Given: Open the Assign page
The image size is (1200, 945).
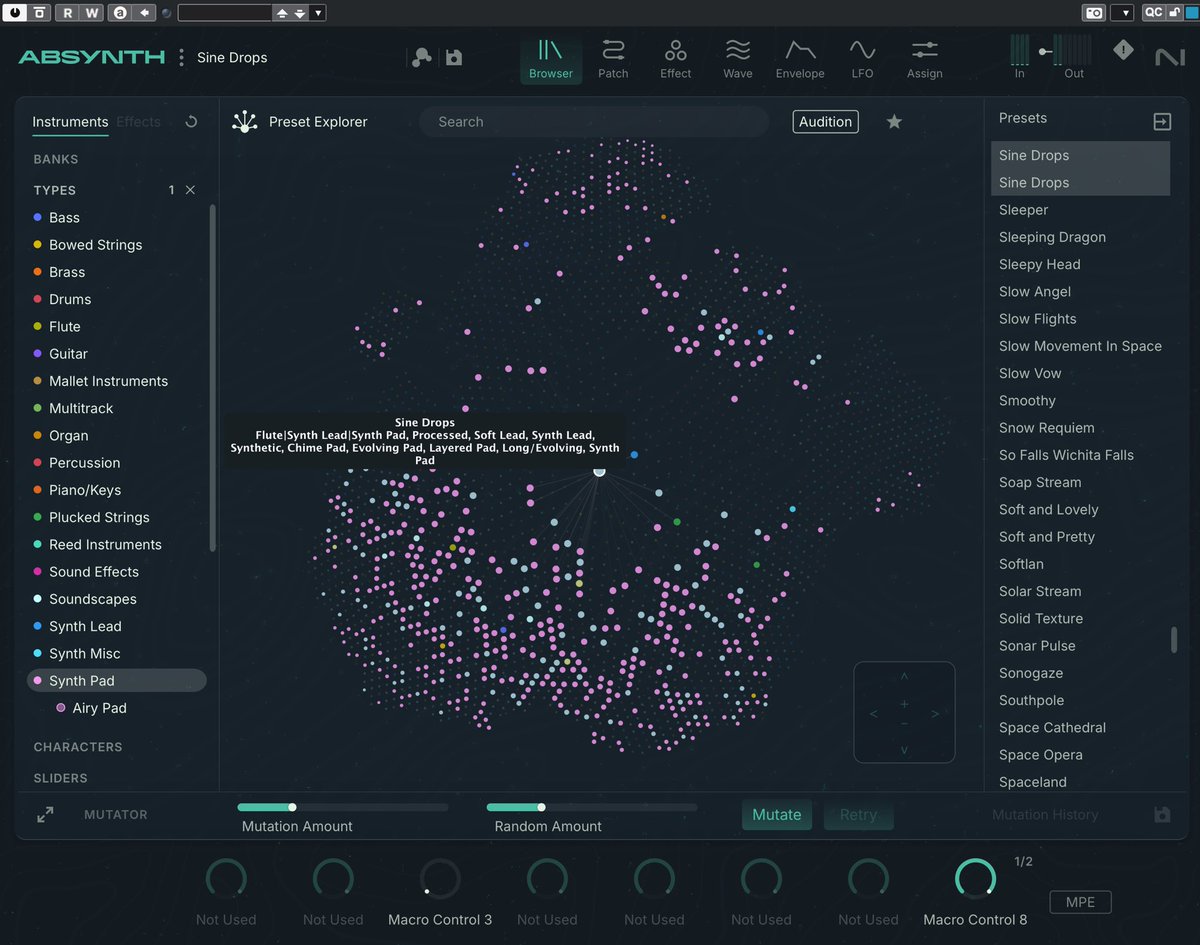Looking at the screenshot, I should pos(925,59).
